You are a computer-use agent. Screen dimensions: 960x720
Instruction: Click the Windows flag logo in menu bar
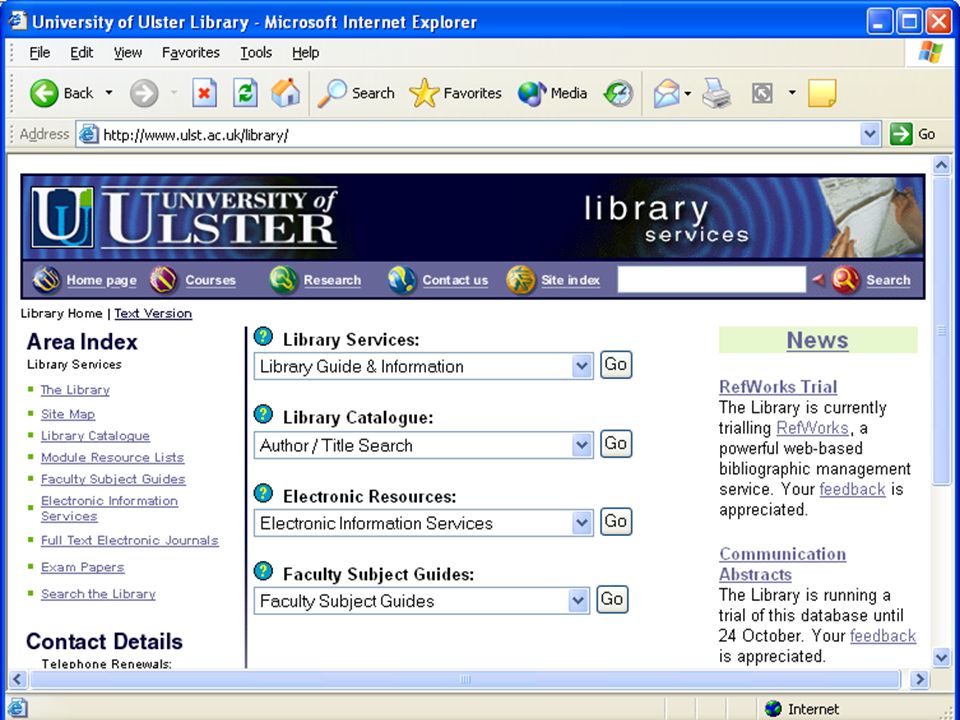(931, 52)
